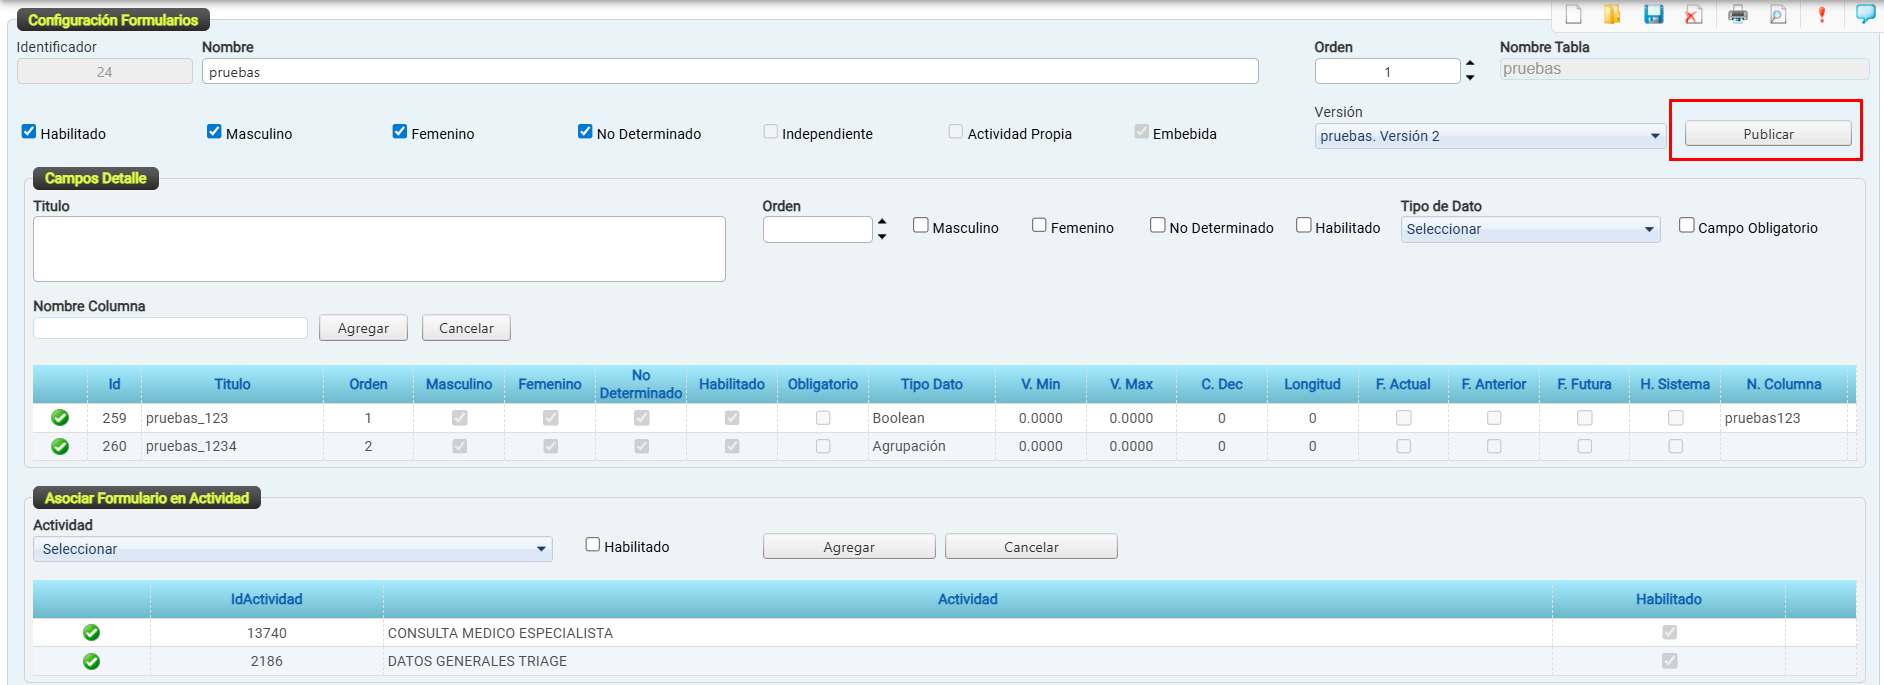Print using the printer icon
This screenshot has height=685, width=1884.
pos(1738,14)
